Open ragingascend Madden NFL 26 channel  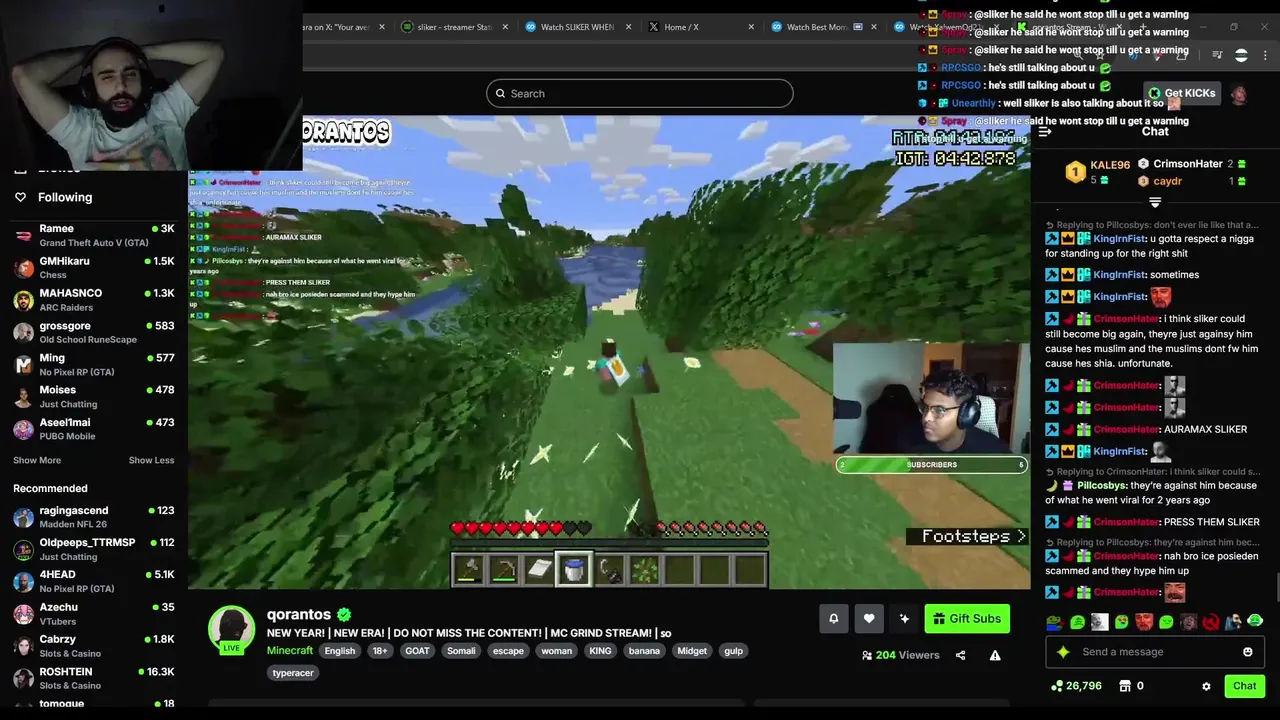point(94,517)
